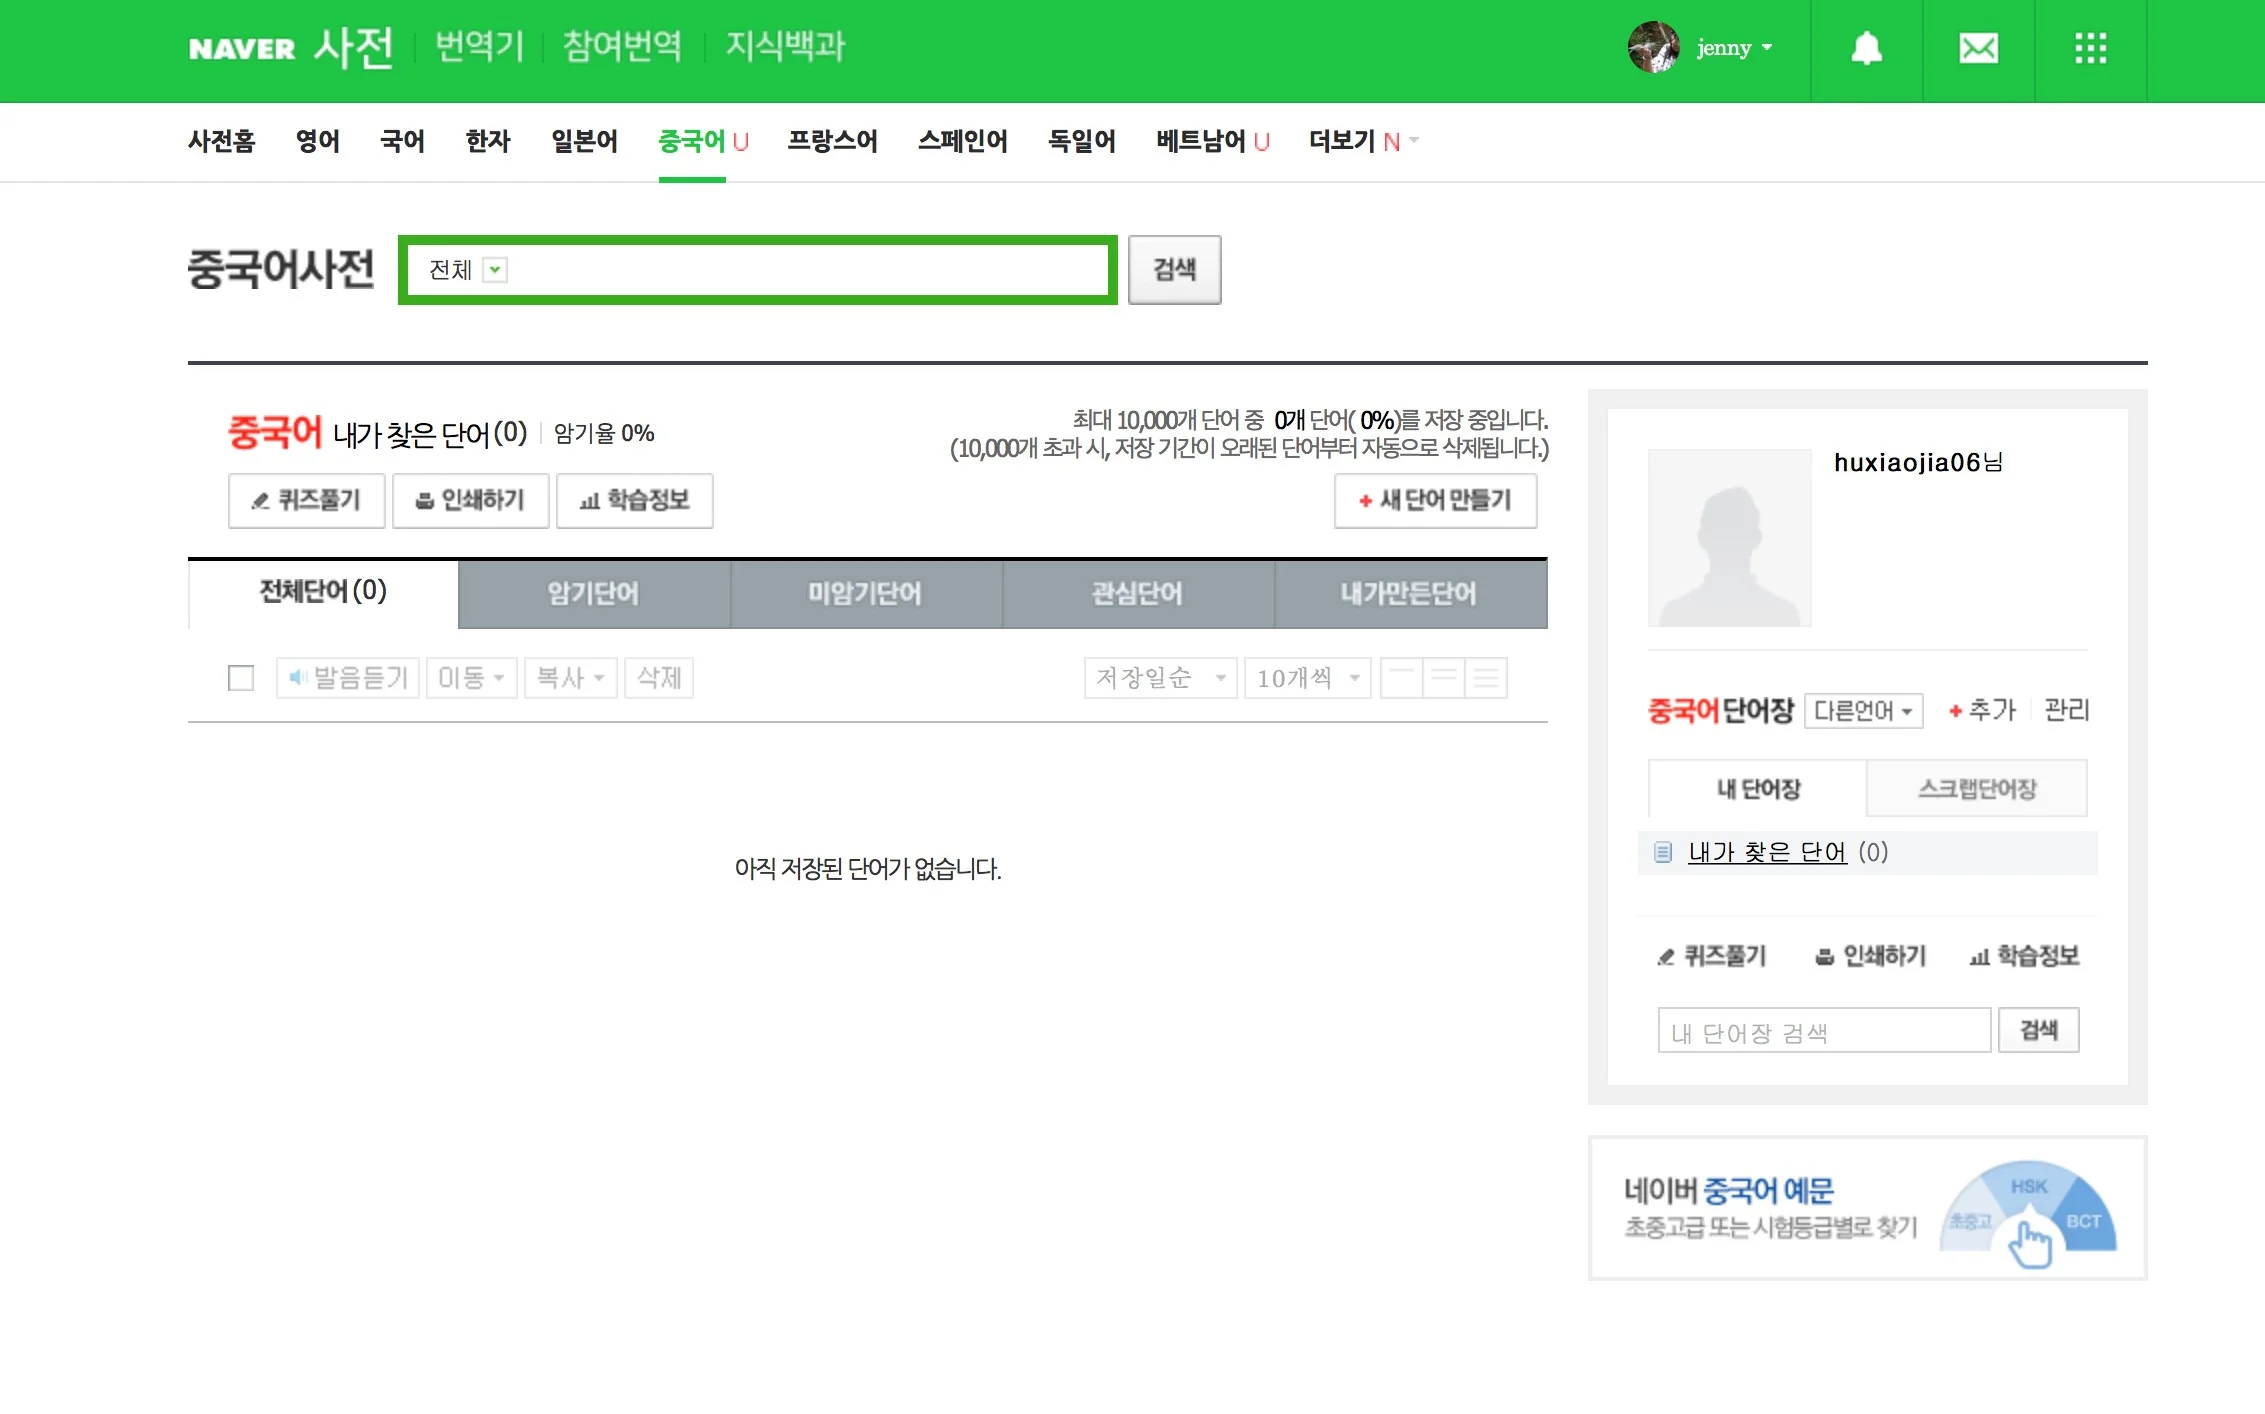
Task: Click the sidebar wordbook 검색 button
Action: (x=2038, y=1030)
